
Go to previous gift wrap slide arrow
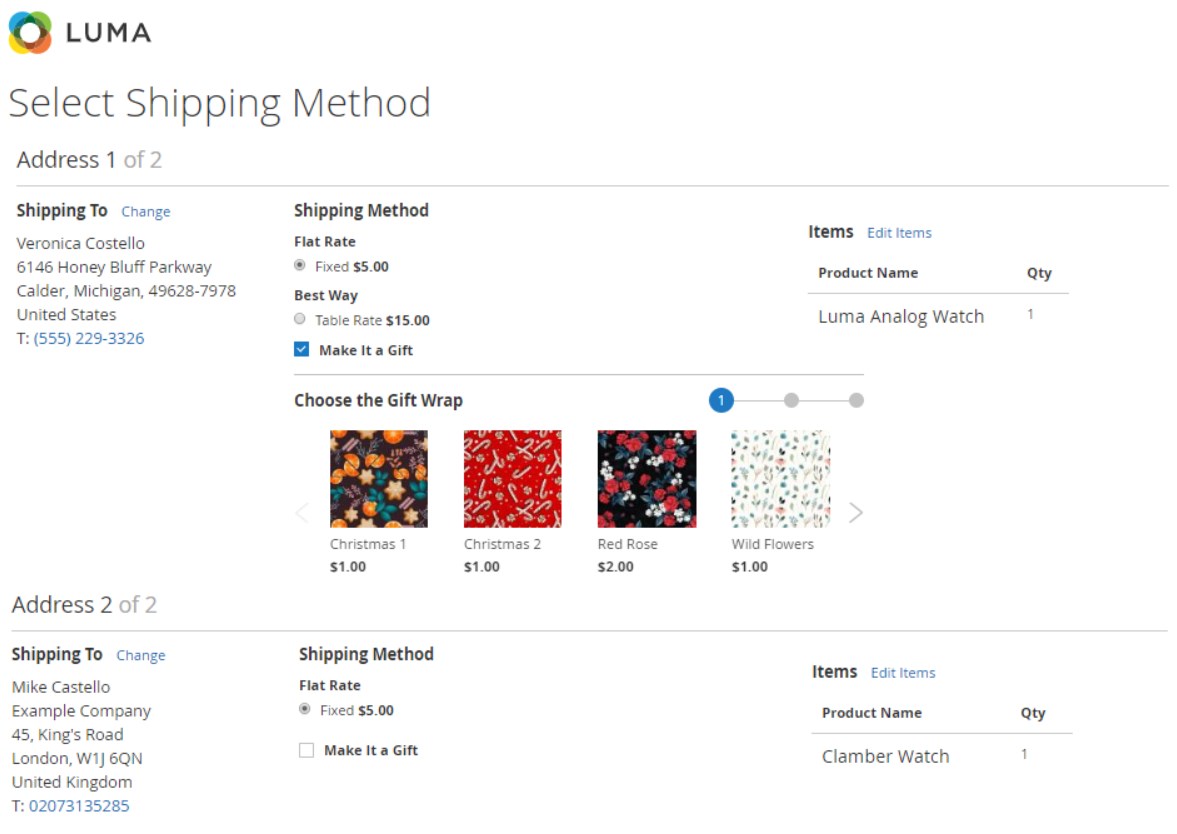coord(302,513)
